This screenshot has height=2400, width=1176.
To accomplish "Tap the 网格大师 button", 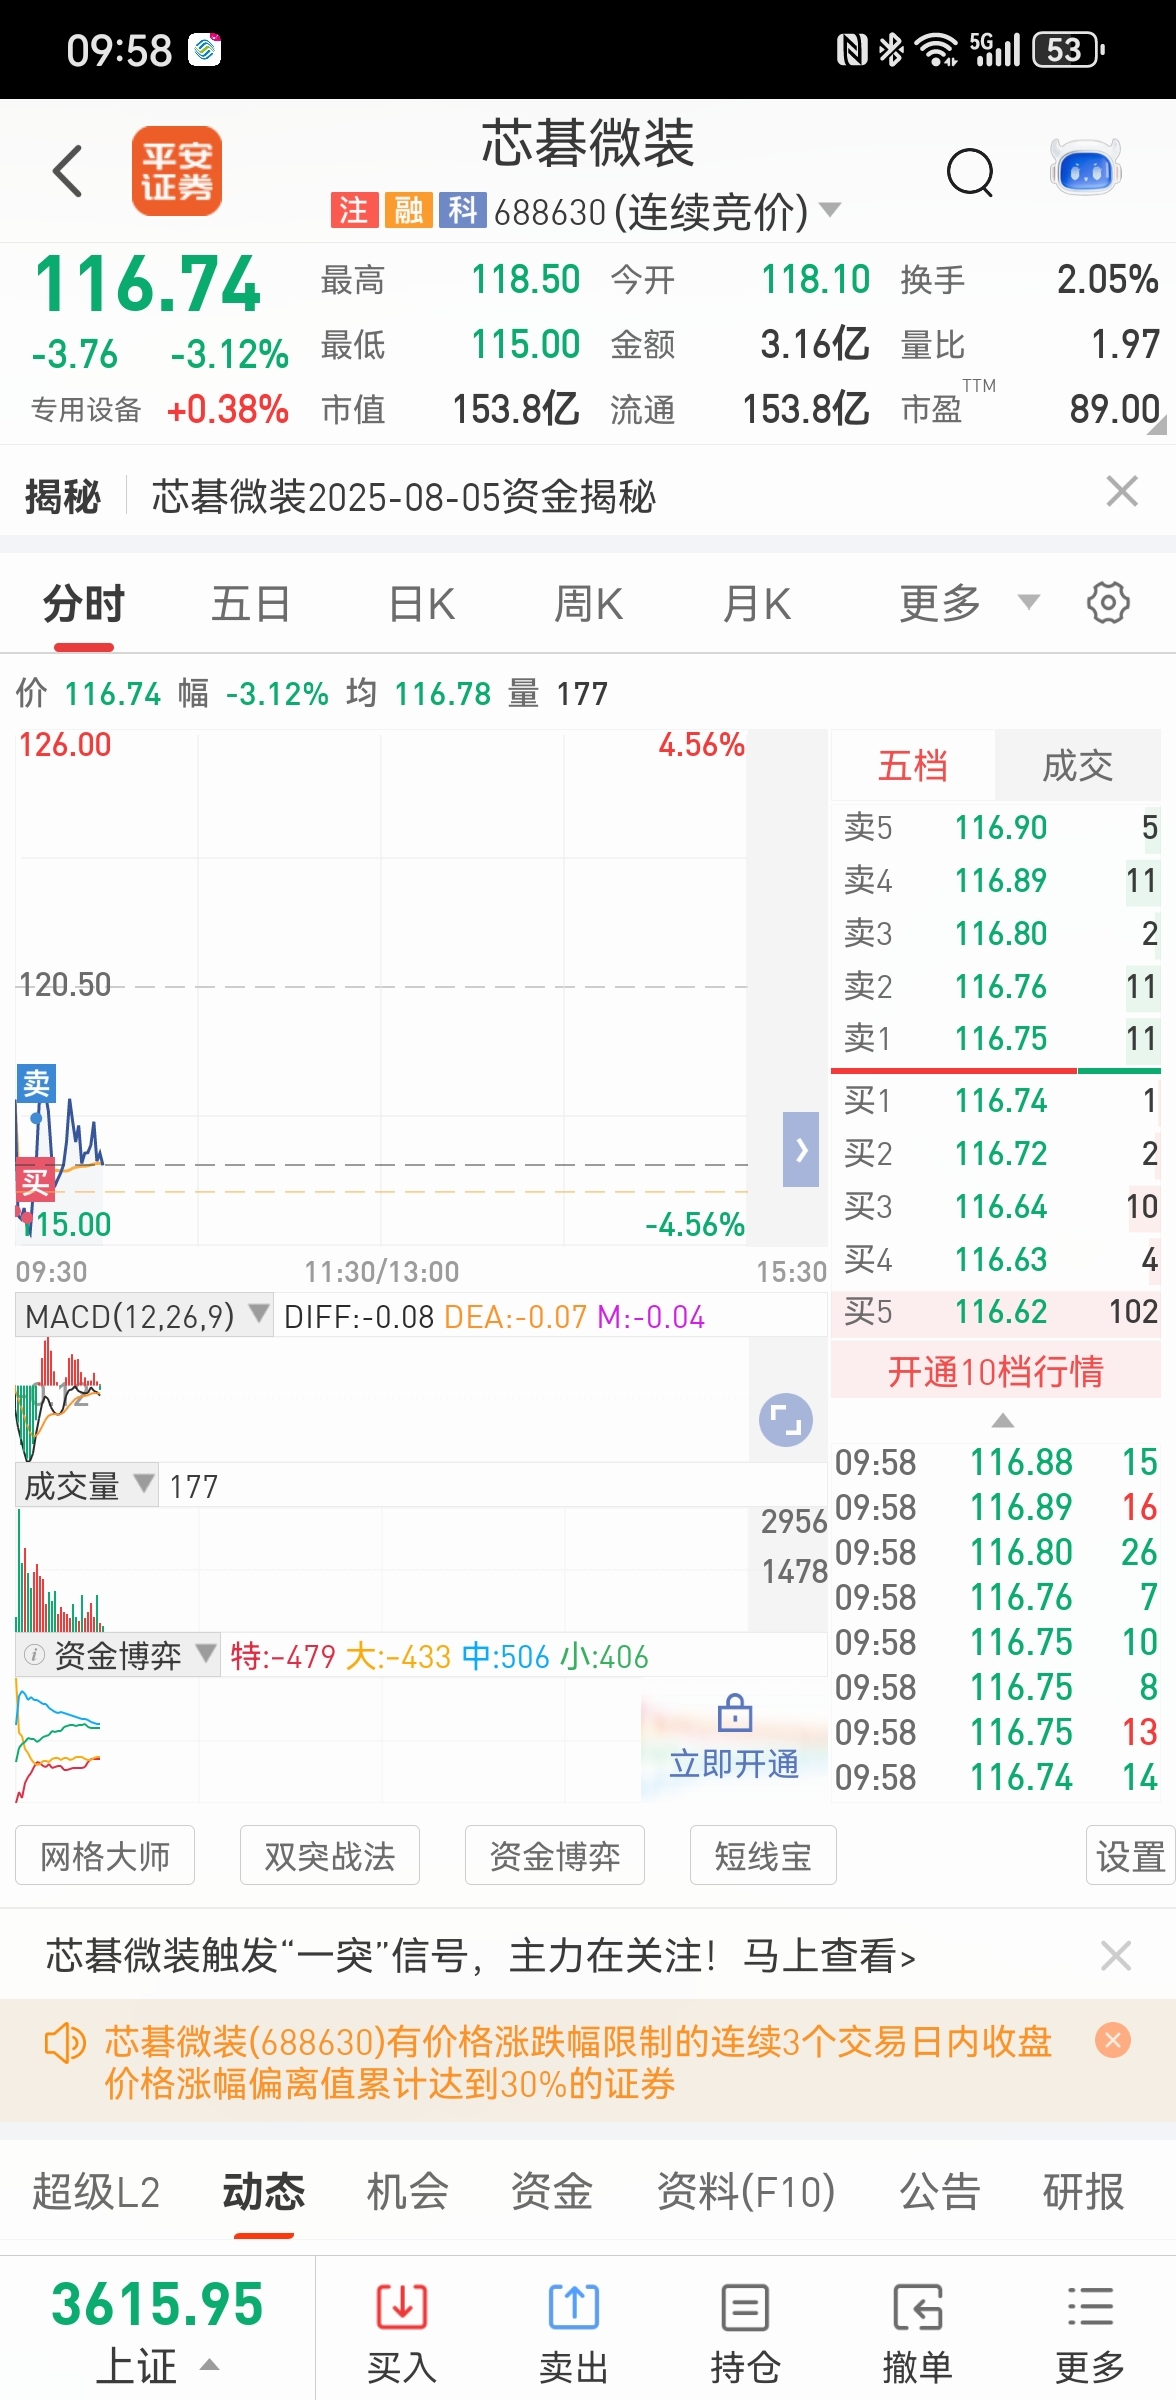I will click(105, 1856).
